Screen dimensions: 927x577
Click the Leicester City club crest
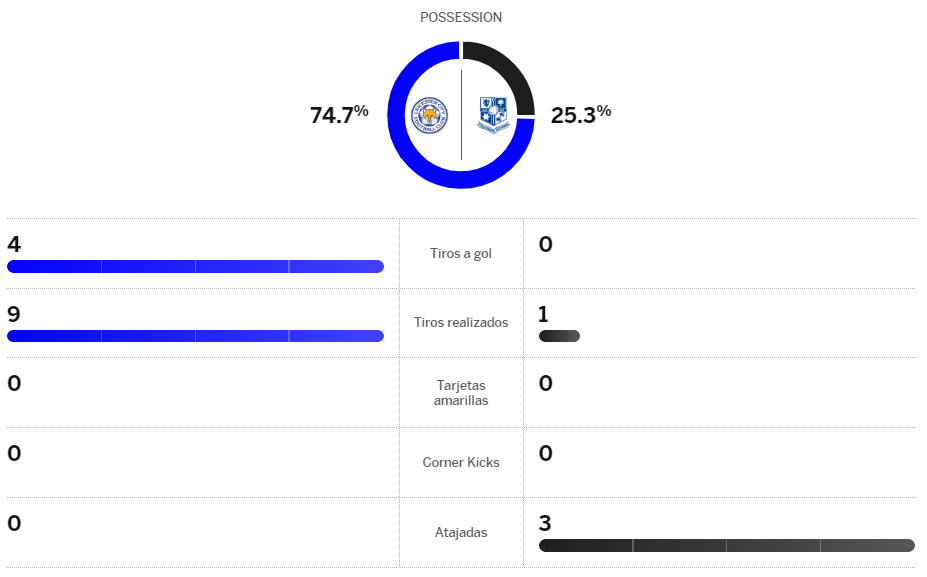431,115
